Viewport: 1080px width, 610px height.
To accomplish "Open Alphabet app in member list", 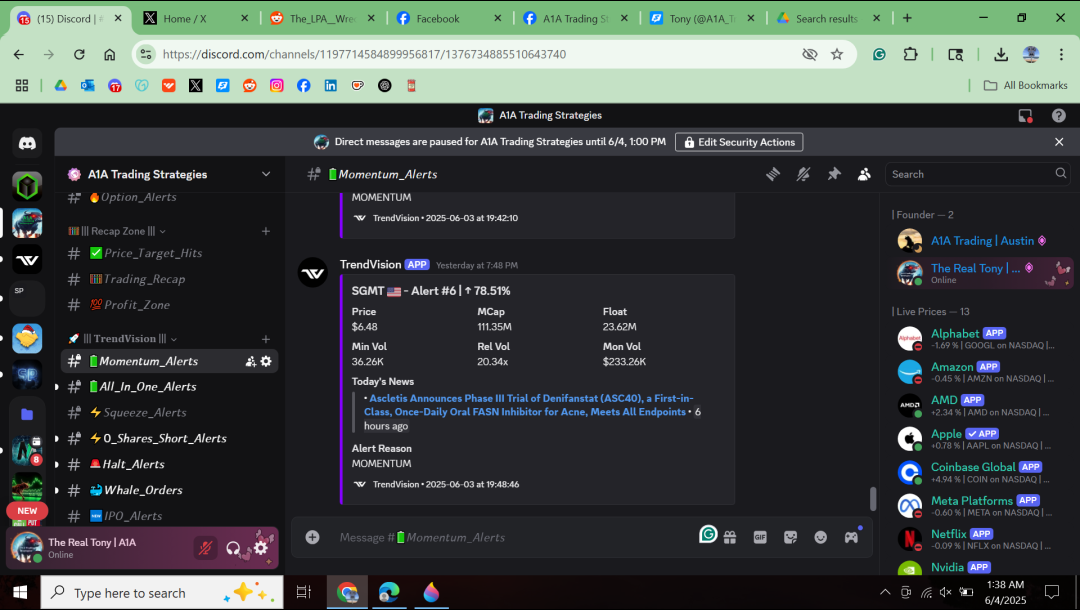I will click(x=982, y=339).
